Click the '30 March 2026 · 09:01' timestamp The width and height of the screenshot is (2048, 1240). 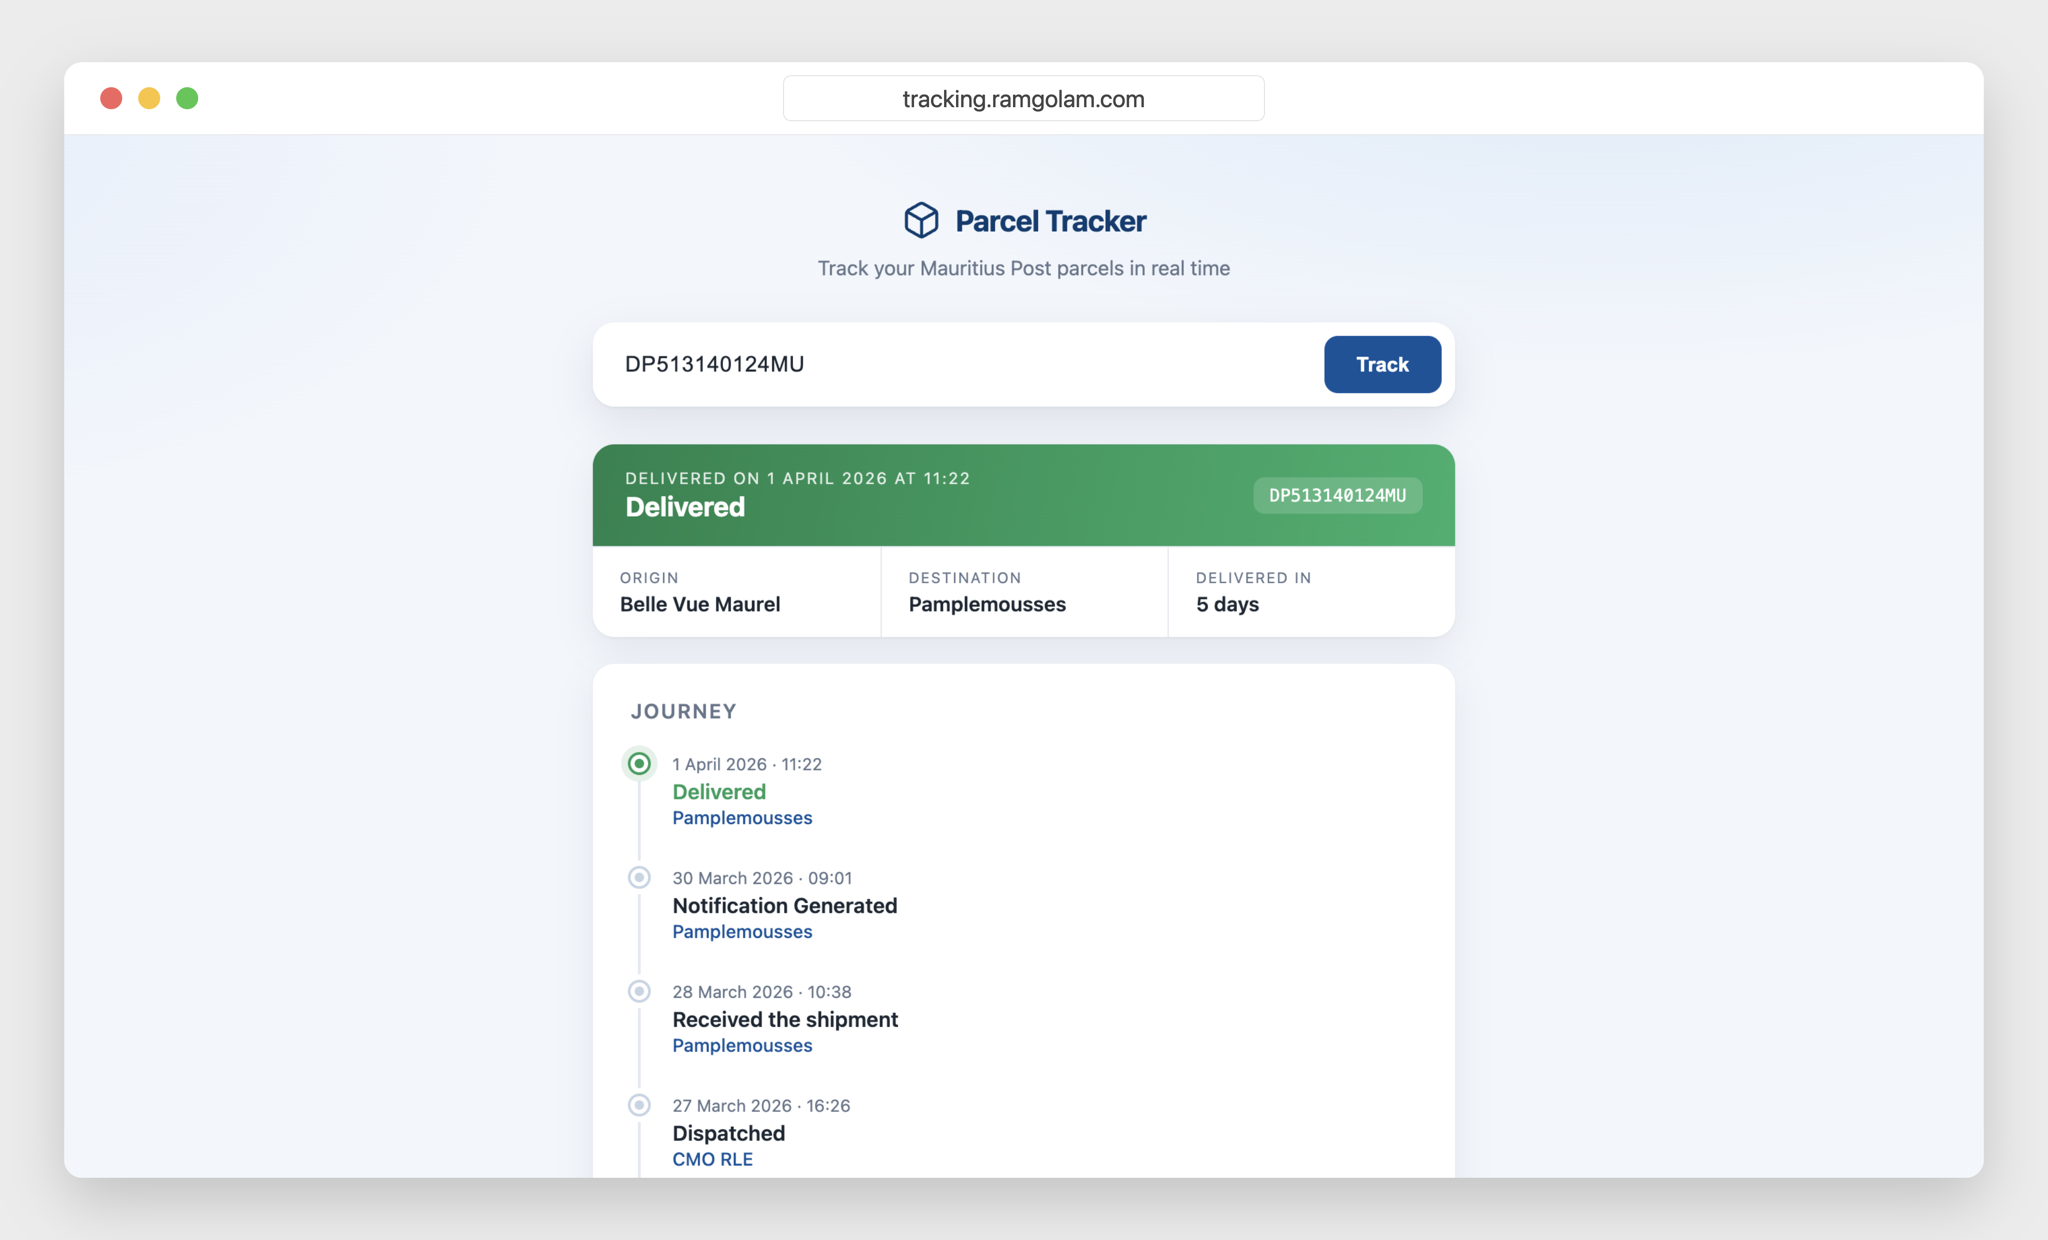[x=762, y=879]
